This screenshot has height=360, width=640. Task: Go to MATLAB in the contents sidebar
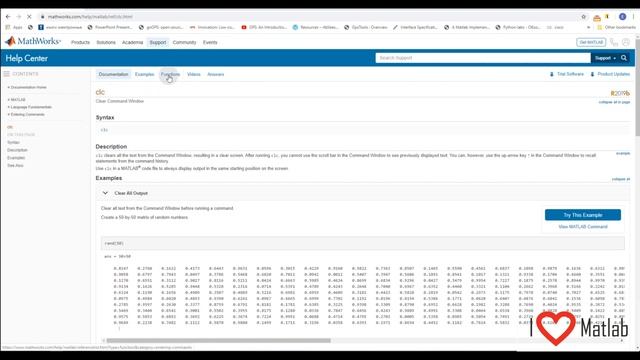17,100
